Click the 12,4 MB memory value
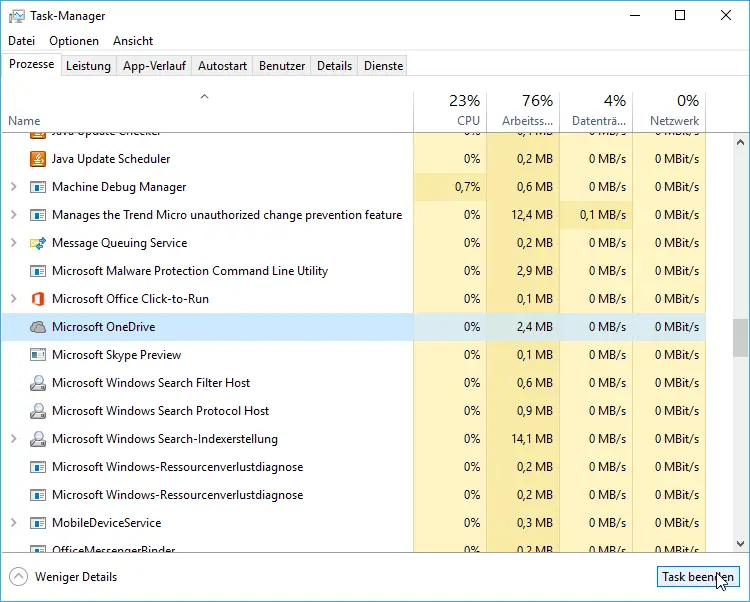Image resolution: width=750 pixels, height=602 pixels. click(x=532, y=215)
